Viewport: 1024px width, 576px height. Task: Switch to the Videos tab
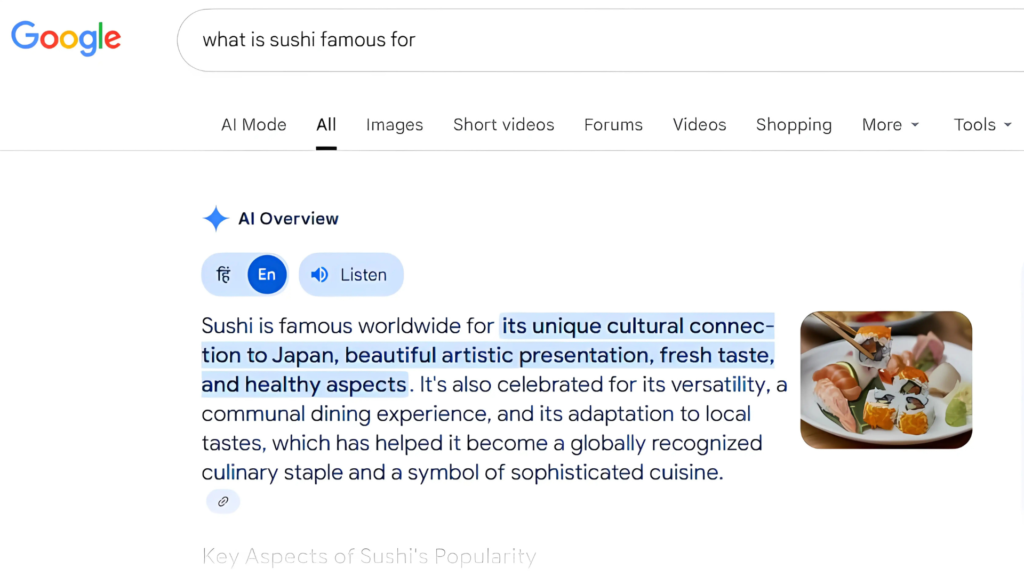point(699,125)
